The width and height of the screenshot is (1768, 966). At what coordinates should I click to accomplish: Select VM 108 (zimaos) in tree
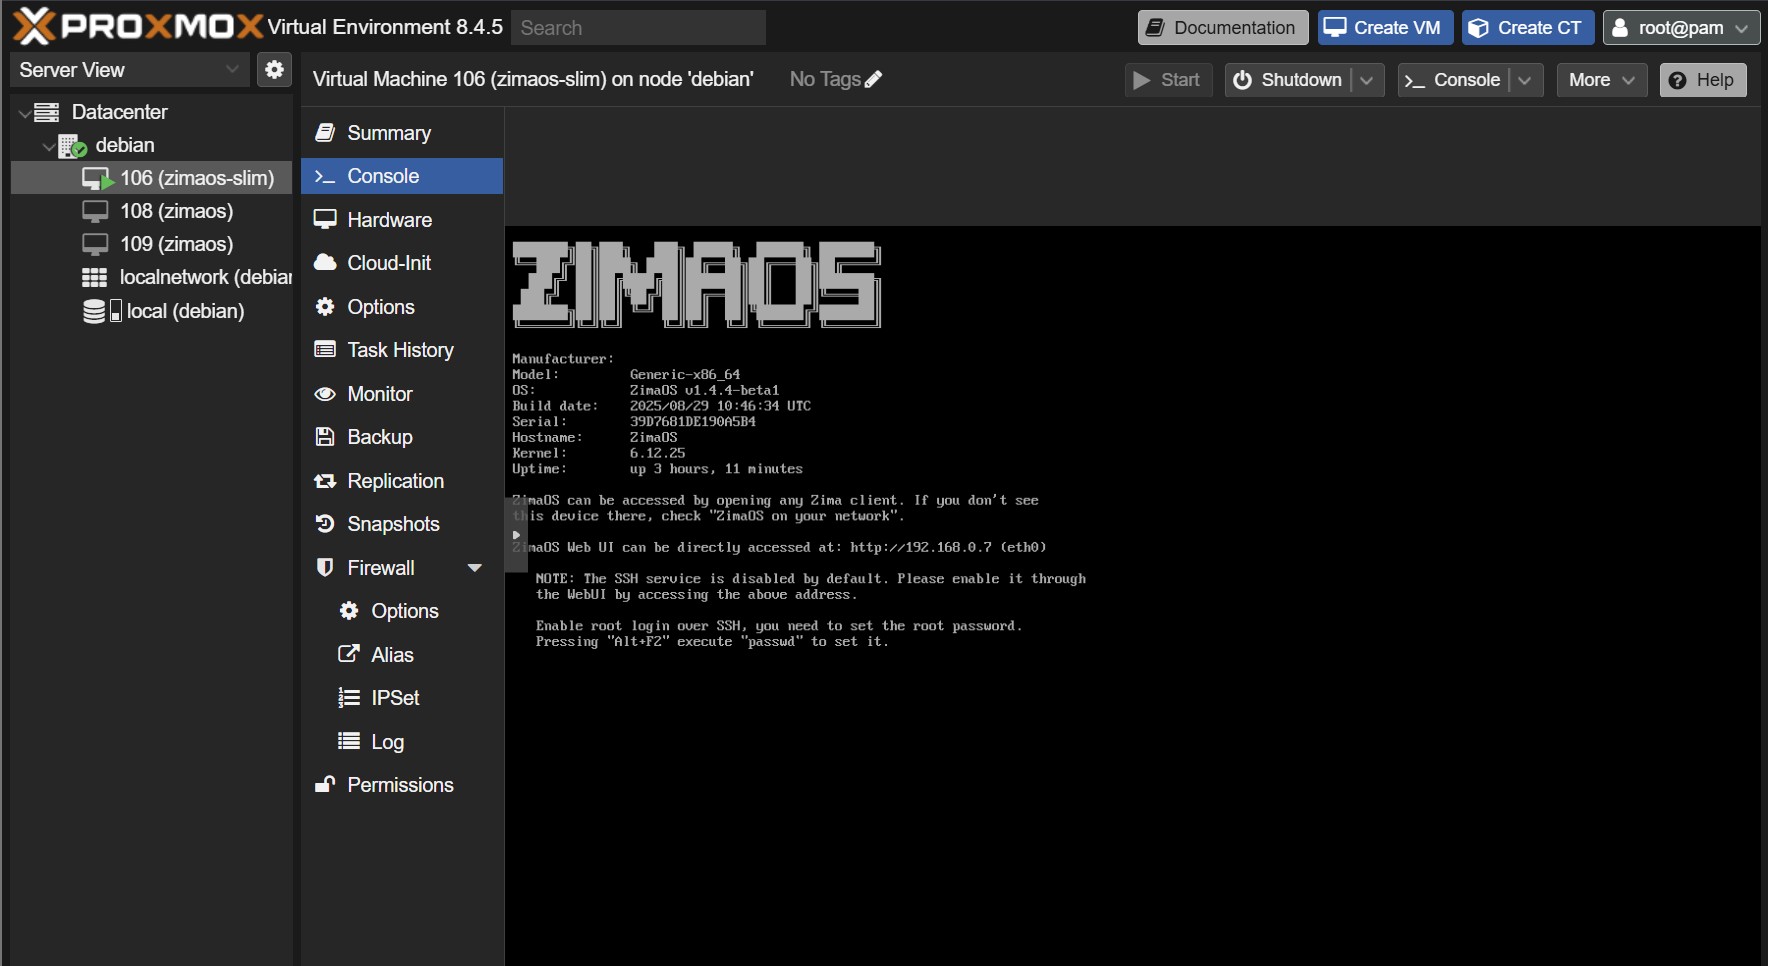(176, 211)
